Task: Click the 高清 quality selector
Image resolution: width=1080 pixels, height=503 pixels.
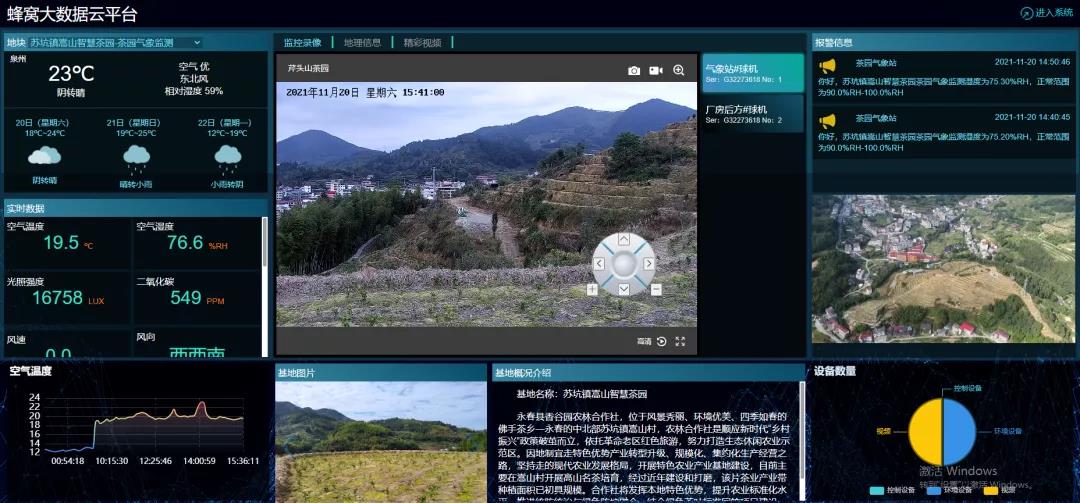Action: (644, 341)
